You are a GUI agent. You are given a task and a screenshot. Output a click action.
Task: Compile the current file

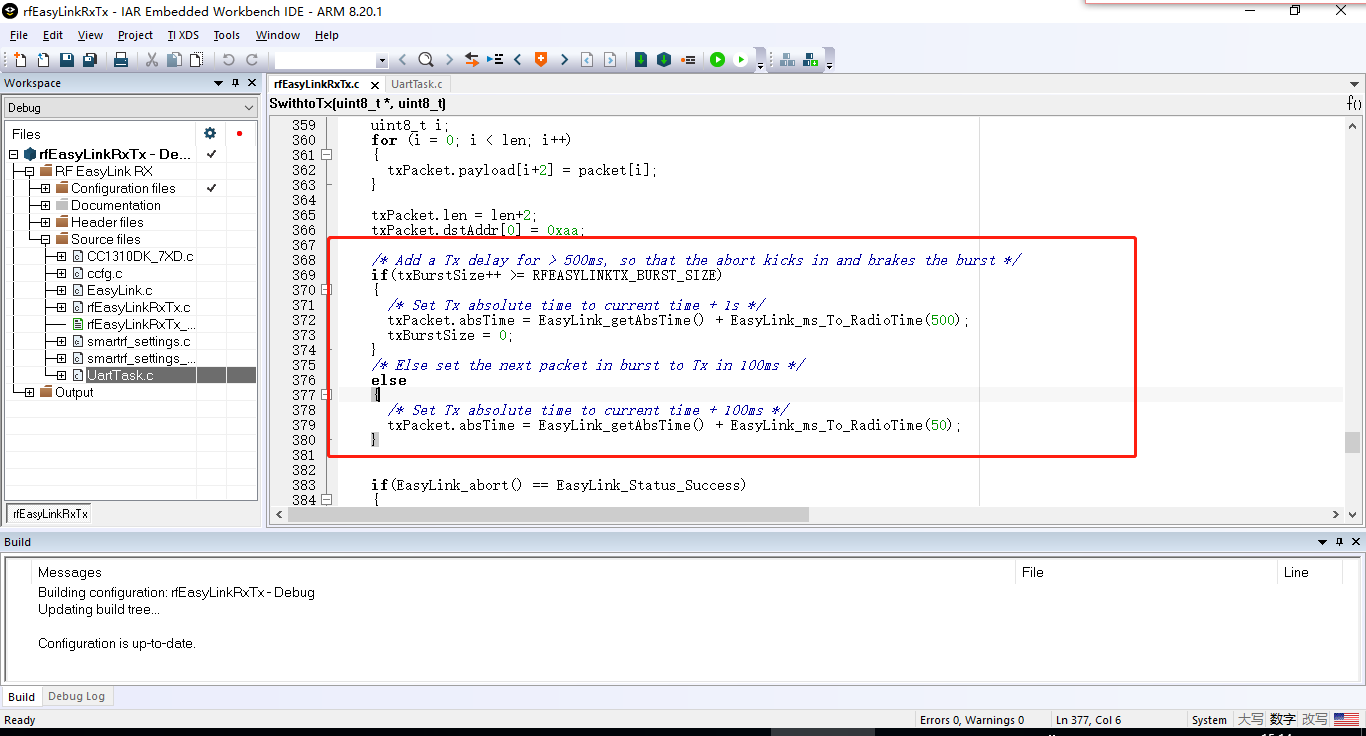[641, 60]
